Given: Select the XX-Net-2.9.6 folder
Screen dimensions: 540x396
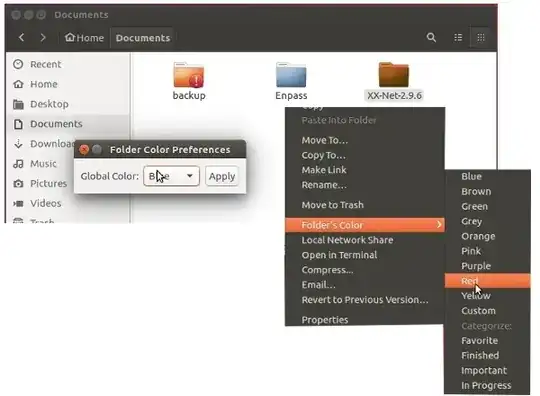Looking at the screenshot, I should pyautogui.click(x=394, y=81).
